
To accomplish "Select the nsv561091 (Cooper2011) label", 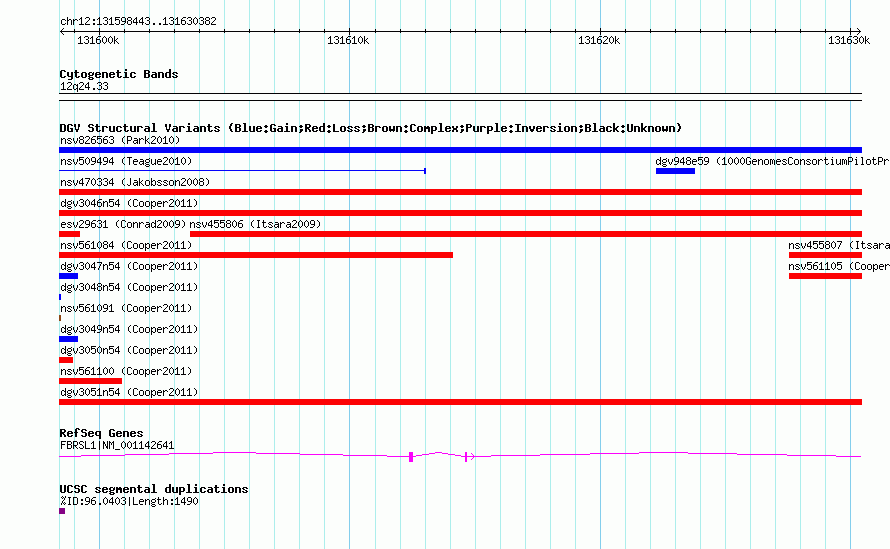I will tap(126, 308).
